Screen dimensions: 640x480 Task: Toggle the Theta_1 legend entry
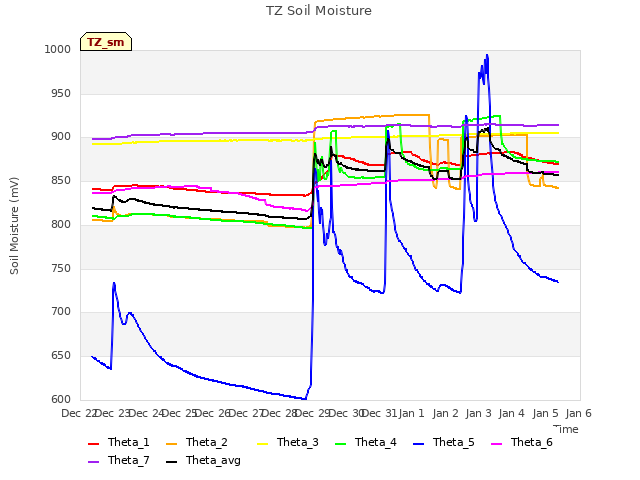click(x=119, y=442)
